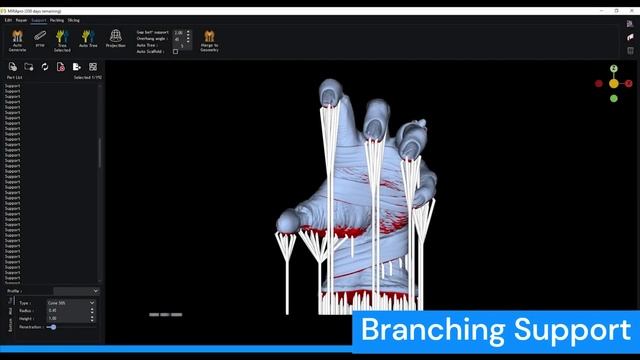Click the middle icon in right sidebar
640x360 pixels.
coord(630,37)
